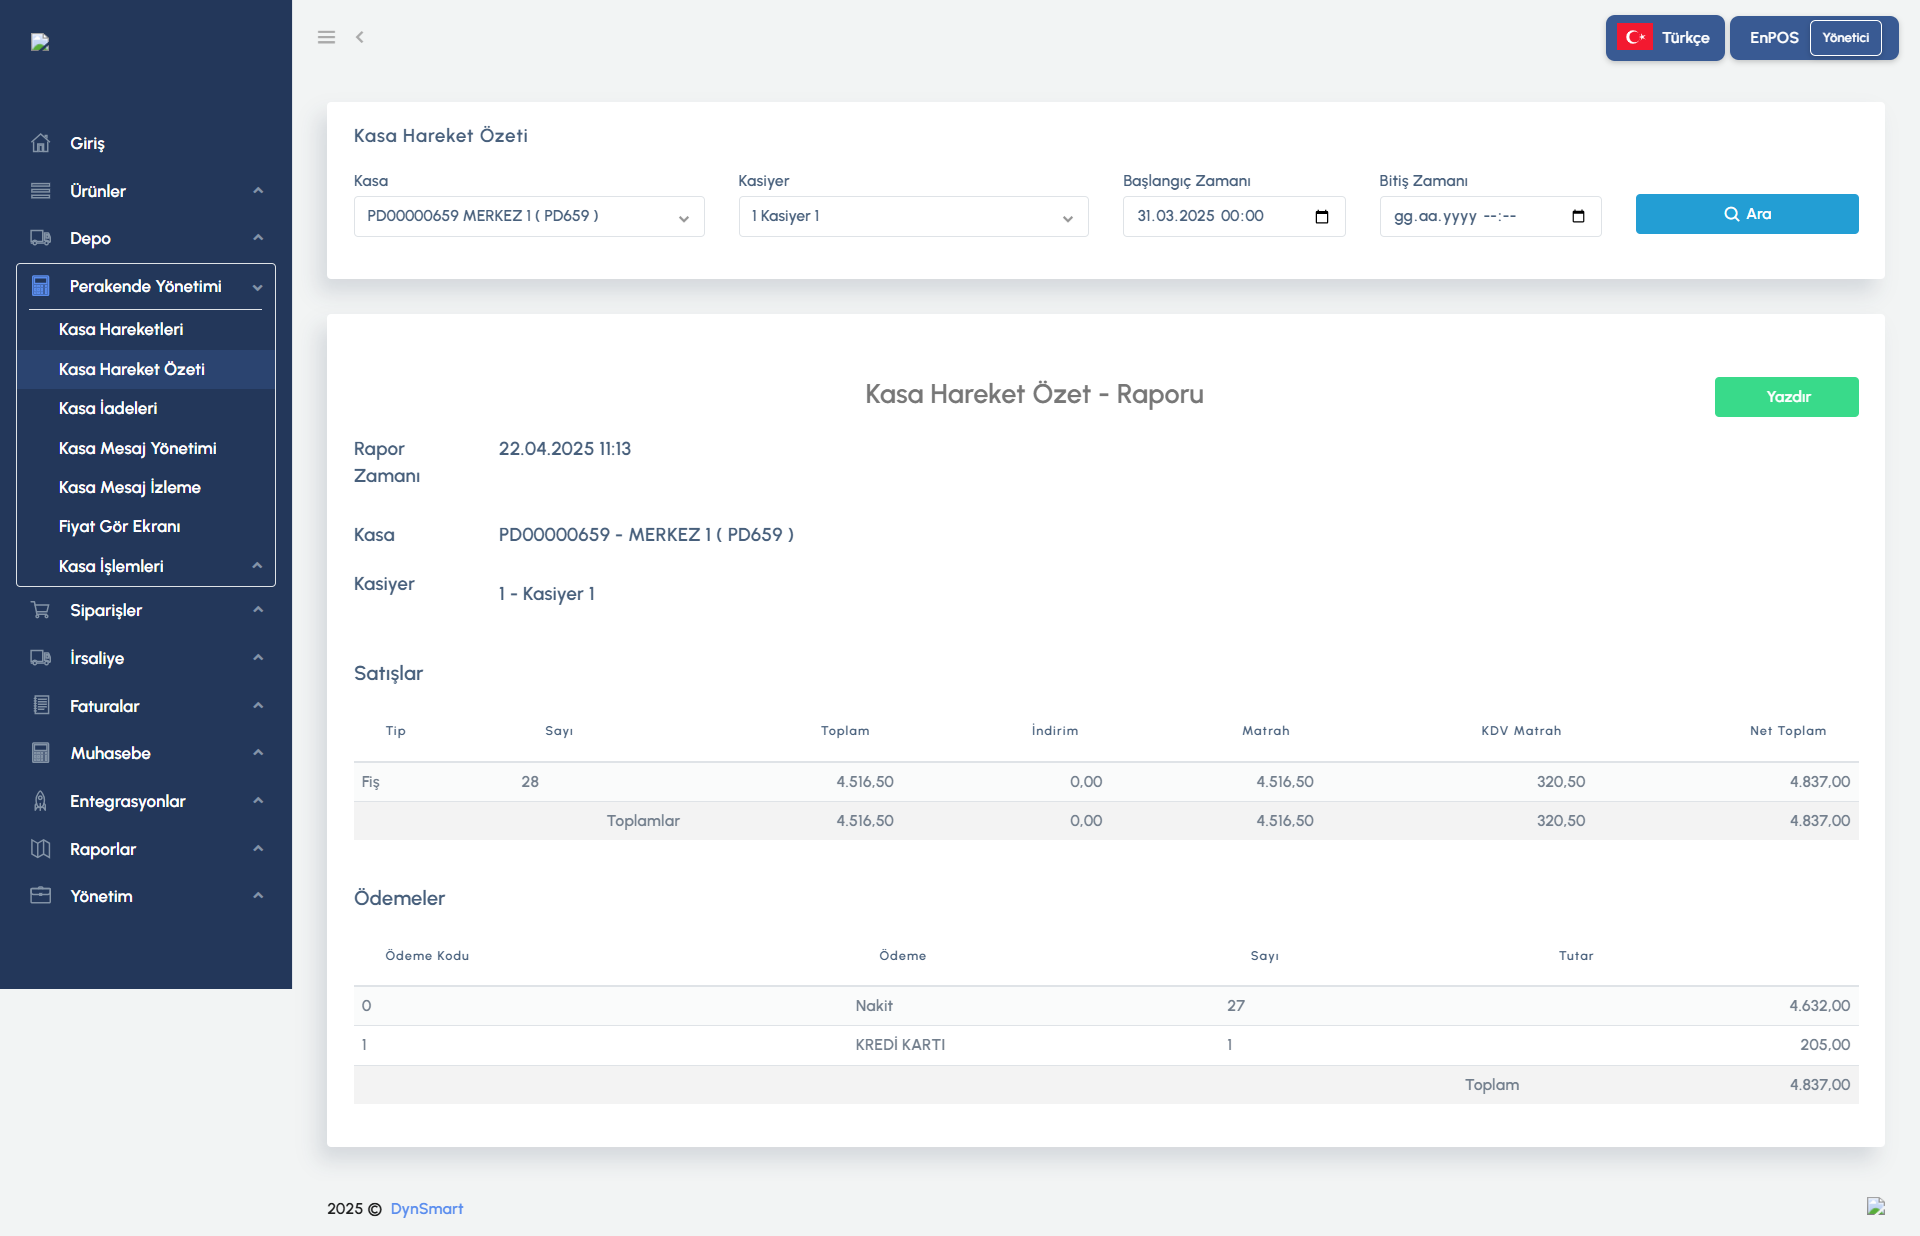Click the hamburger menu icon

[x=326, y=37]
